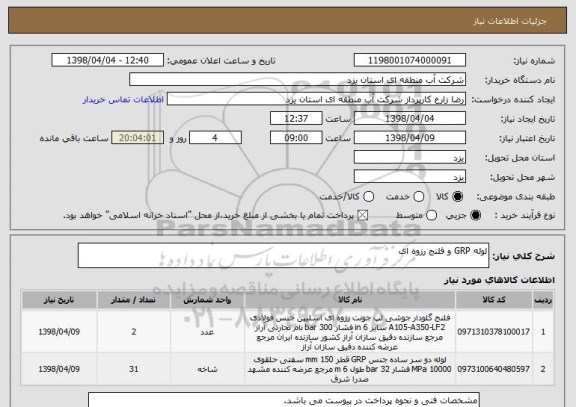Viewport: 576px width, 407px height.
Task: Click the need date in row 1
Action: click(x=59, y=332)
